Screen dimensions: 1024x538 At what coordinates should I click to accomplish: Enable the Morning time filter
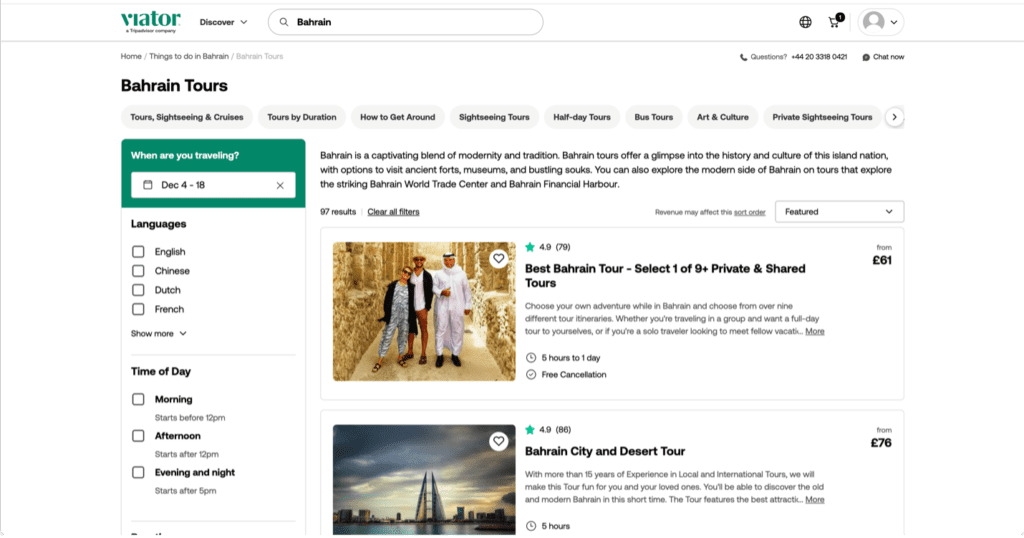tap(138, 400)
